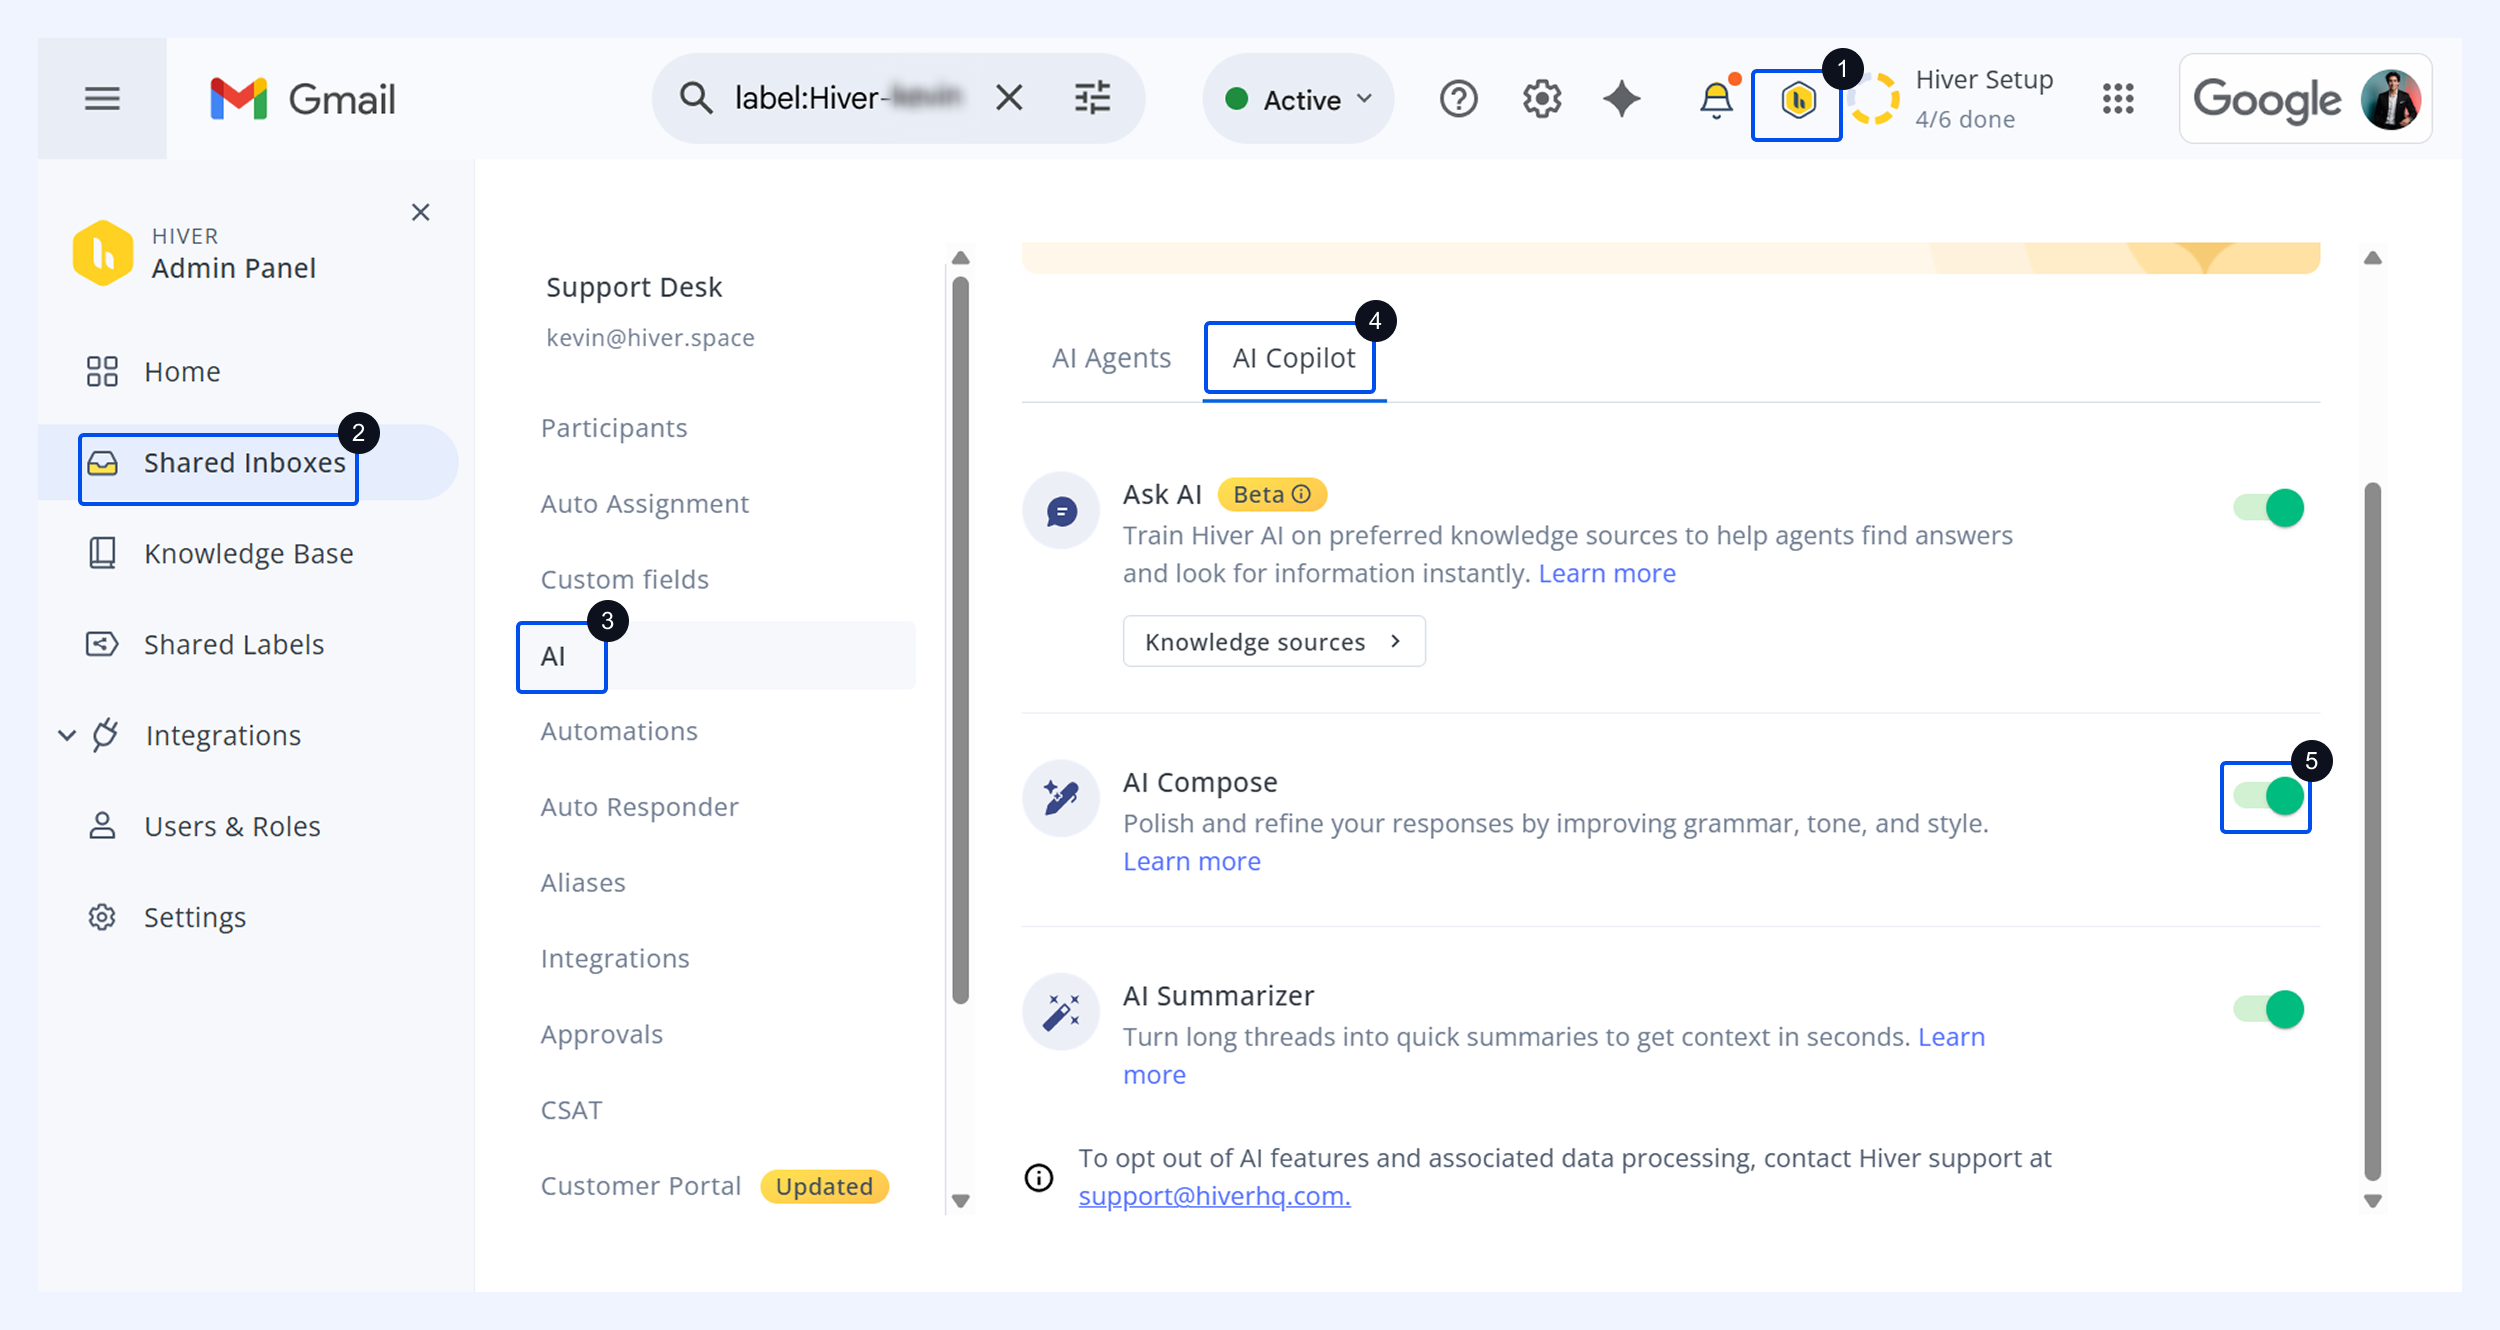This screenshot has height=1330, width=2500.
Task: Open the Google account profile picture
Action: click(x=2391, y=99)
